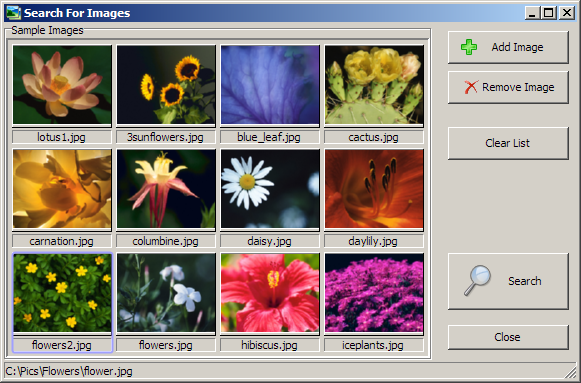Select the 3sunflowers.jpg thumbnail
Screen dimensions: 581x383
click(x=166, y=85)
